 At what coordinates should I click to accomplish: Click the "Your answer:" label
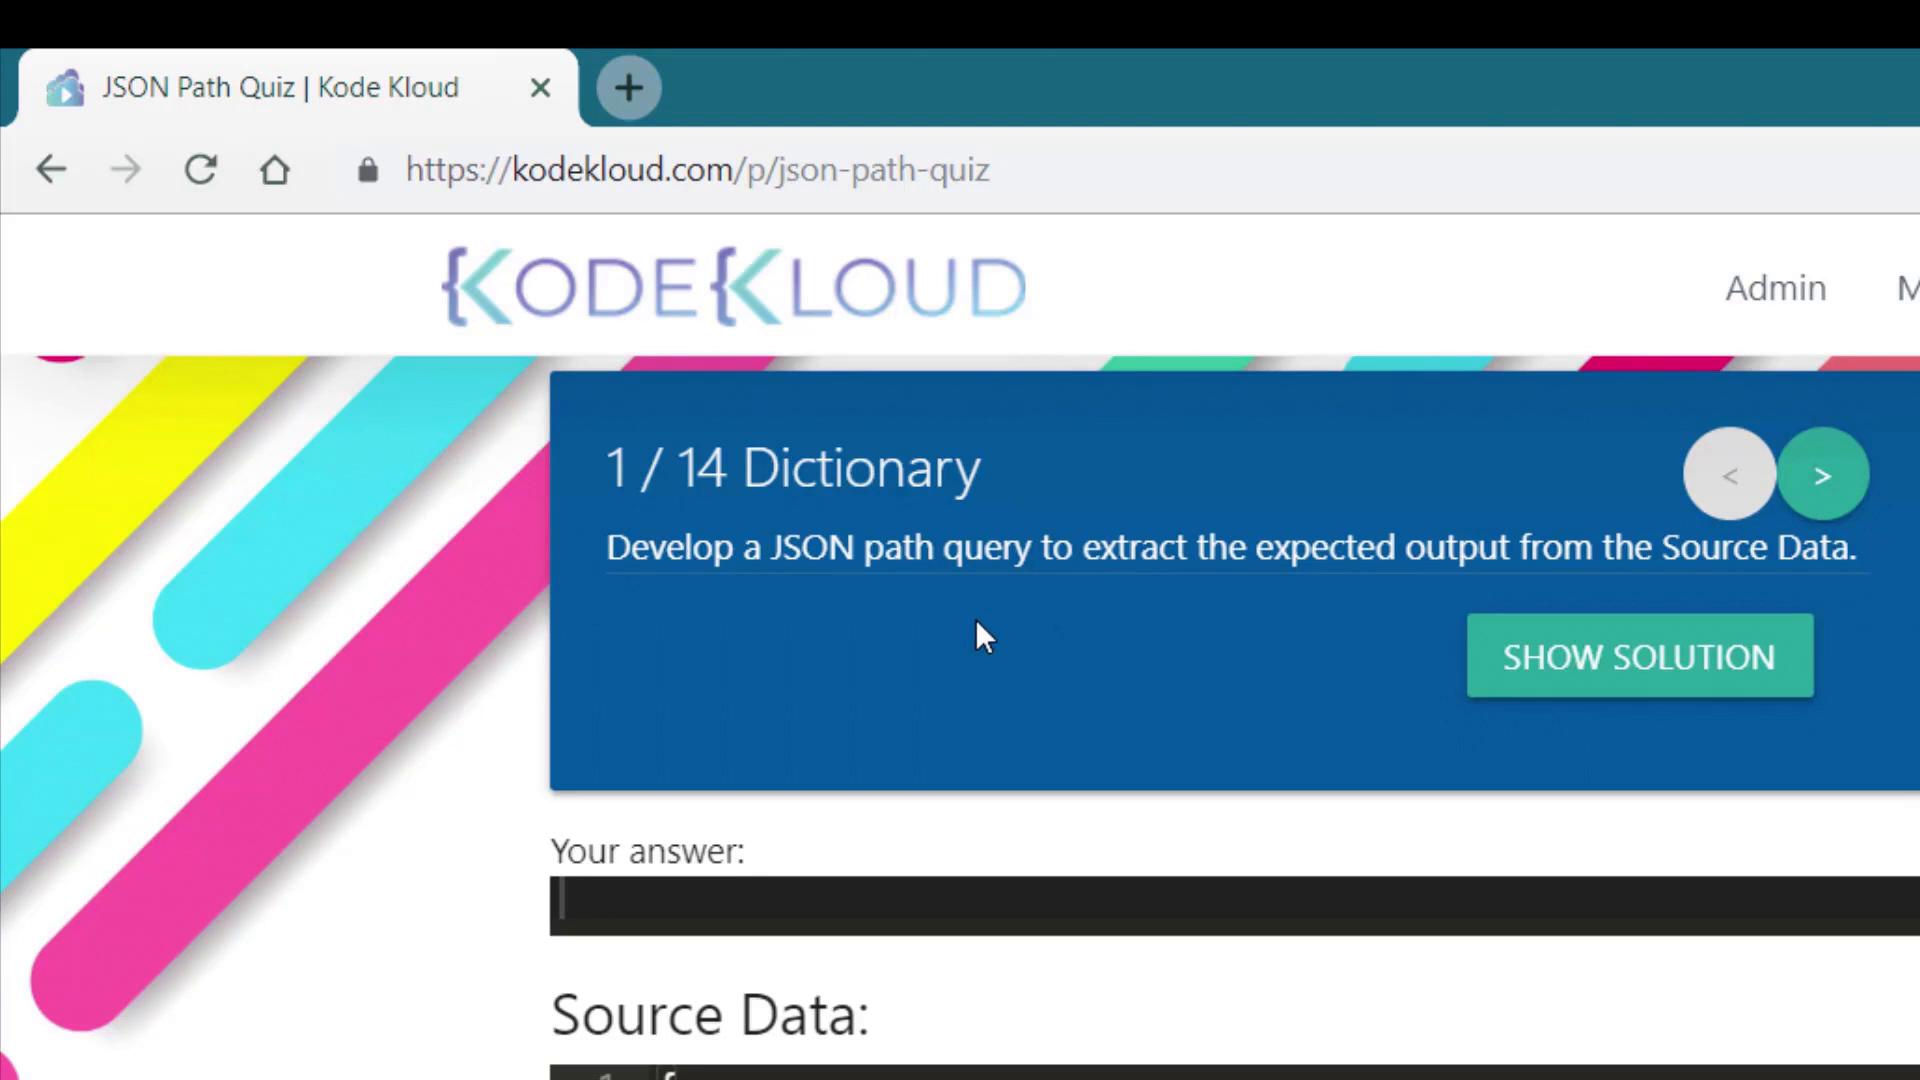pyautogui.click(x=648, y=852)
